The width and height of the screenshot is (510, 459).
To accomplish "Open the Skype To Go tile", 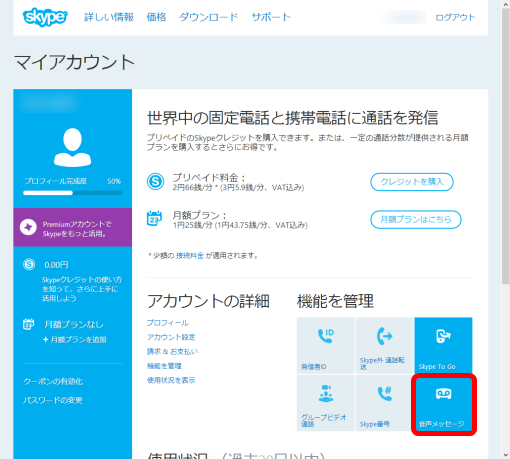I will pos(443,345).
